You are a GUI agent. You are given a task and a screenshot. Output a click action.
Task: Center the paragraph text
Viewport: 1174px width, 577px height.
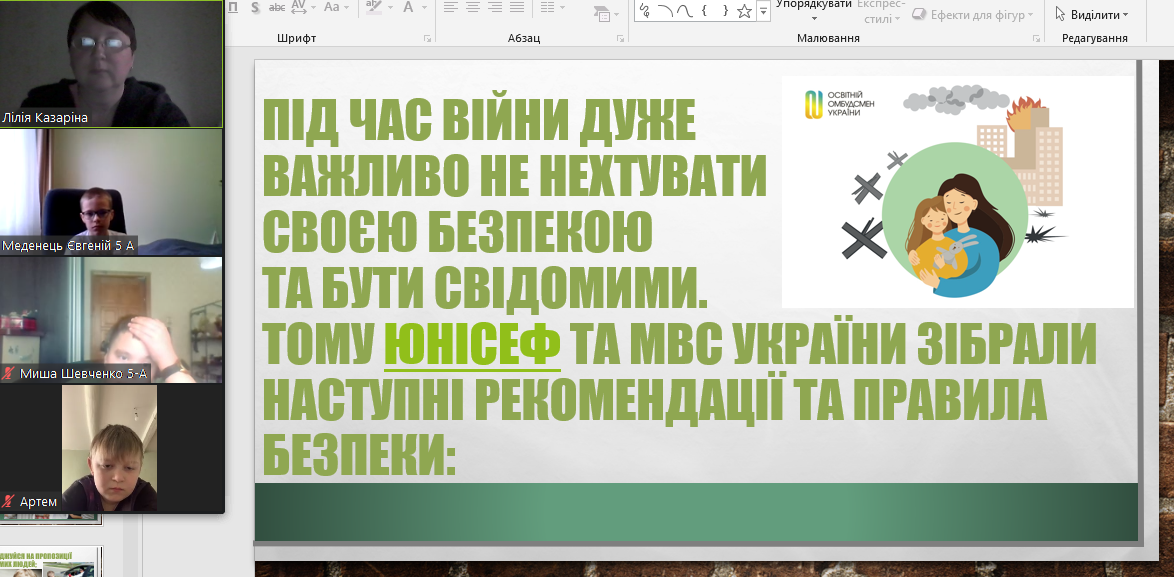point(472,7)
